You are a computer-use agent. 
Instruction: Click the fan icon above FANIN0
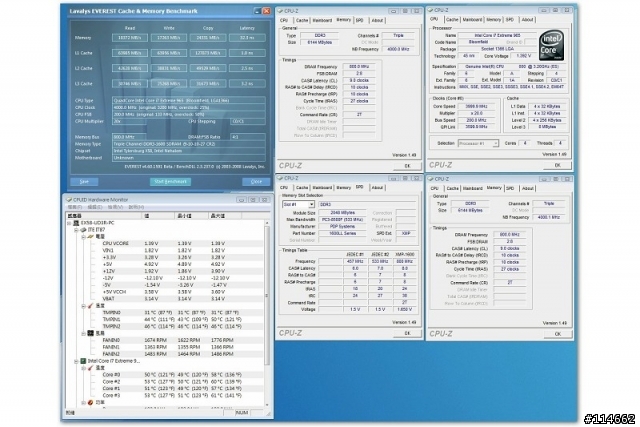pyautogui.click(x=91, y=334)
